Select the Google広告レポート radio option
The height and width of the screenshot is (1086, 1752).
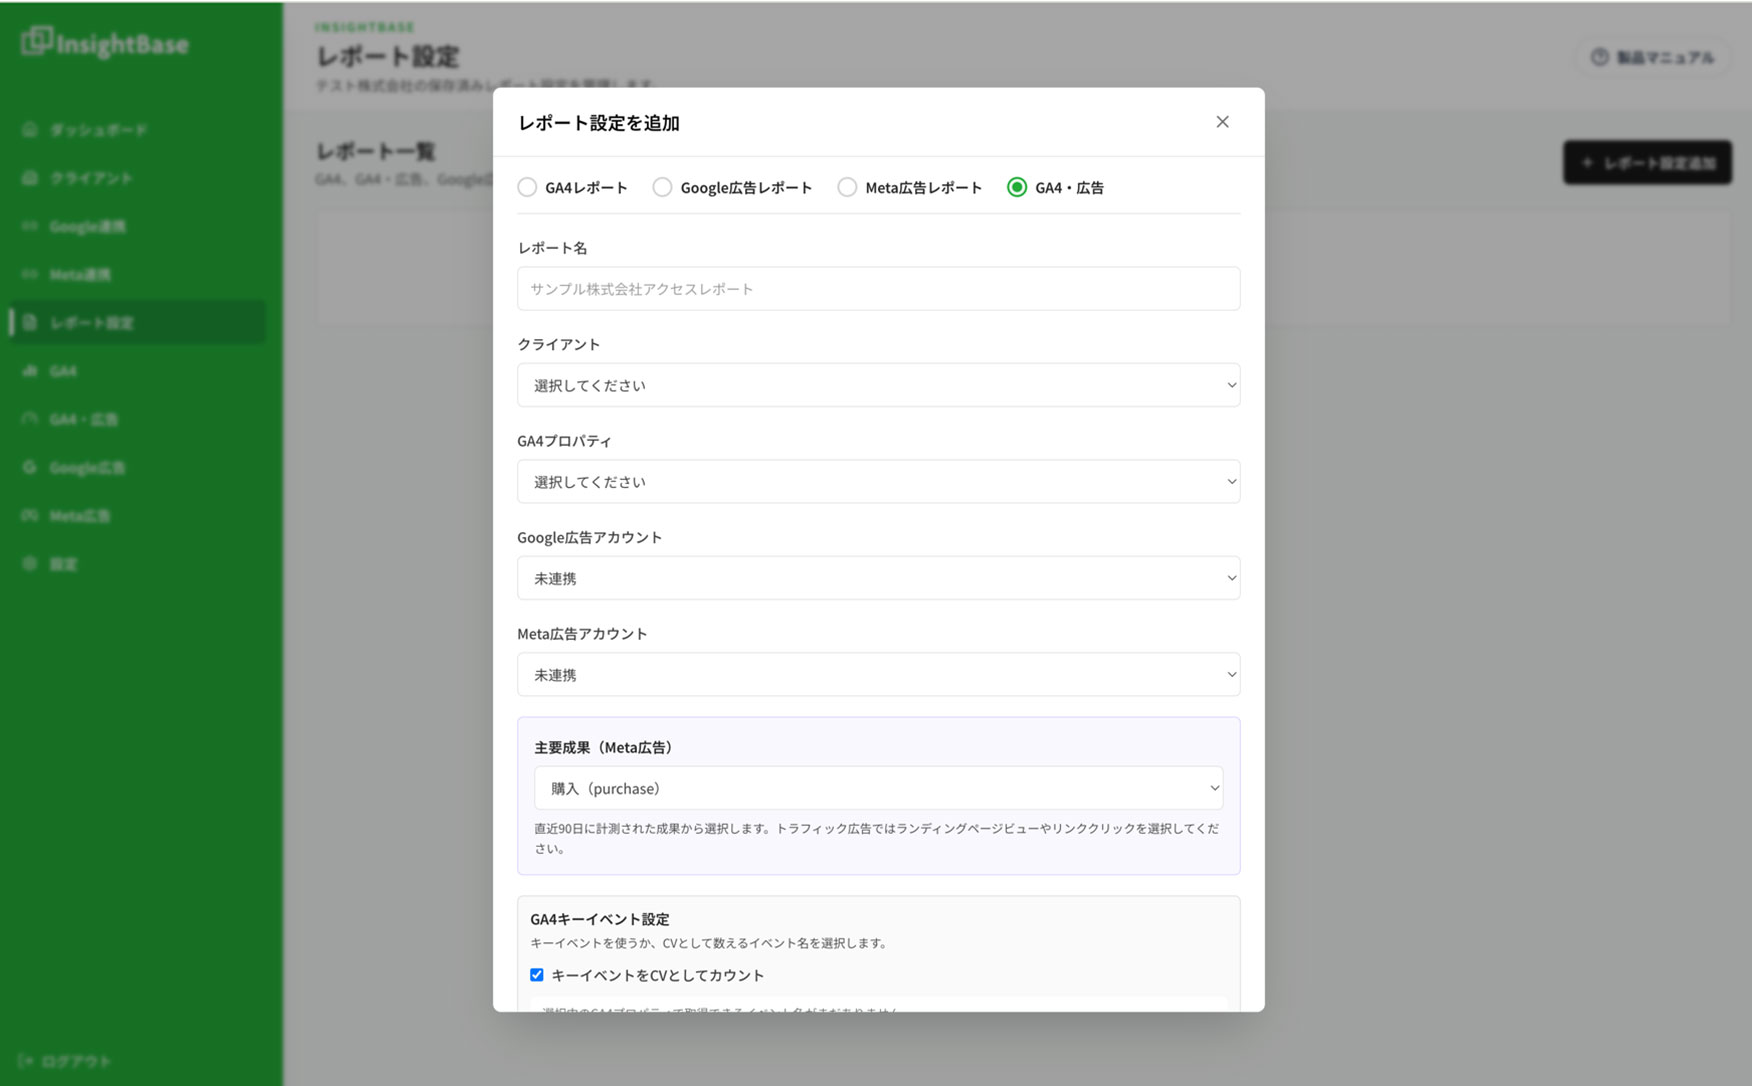click(662, 187)
